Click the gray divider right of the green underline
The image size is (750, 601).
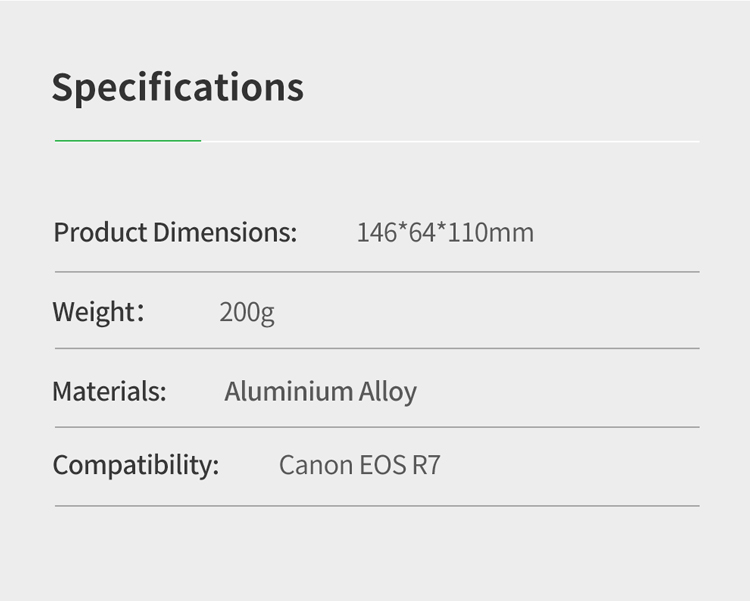450,141
